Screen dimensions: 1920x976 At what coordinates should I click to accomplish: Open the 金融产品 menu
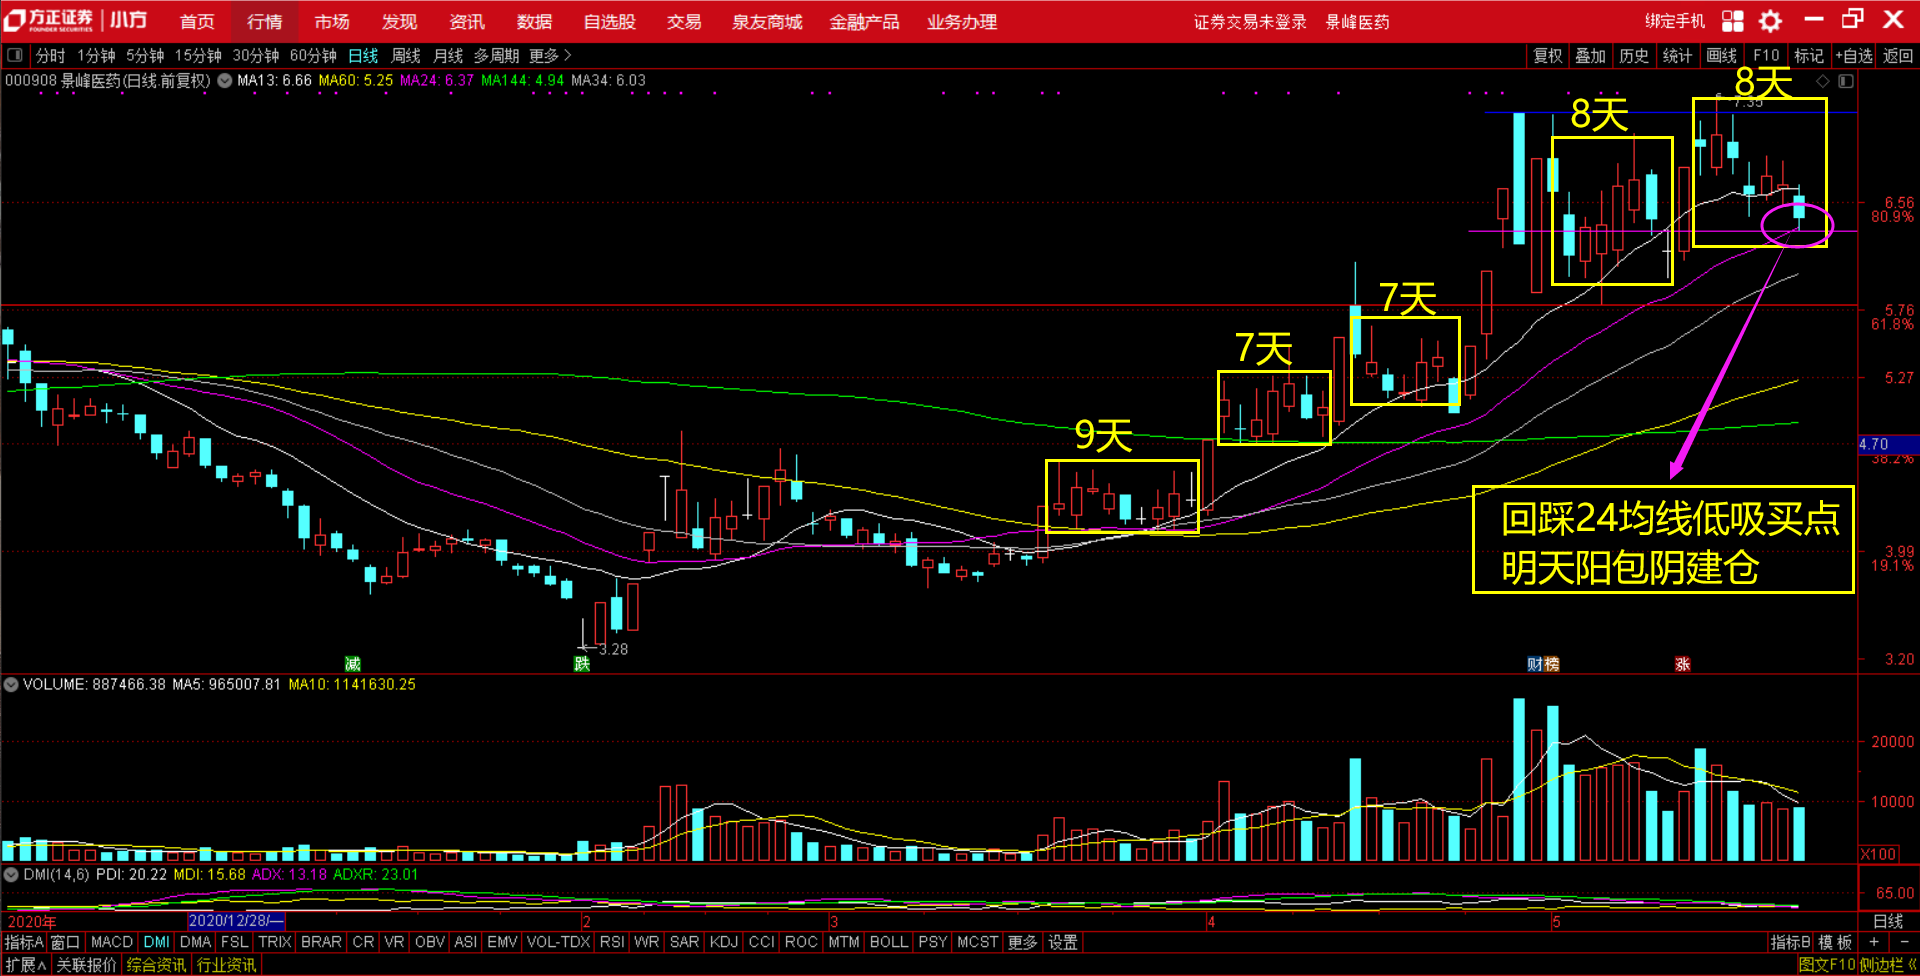pyautogui.click(x=864, y=21)
